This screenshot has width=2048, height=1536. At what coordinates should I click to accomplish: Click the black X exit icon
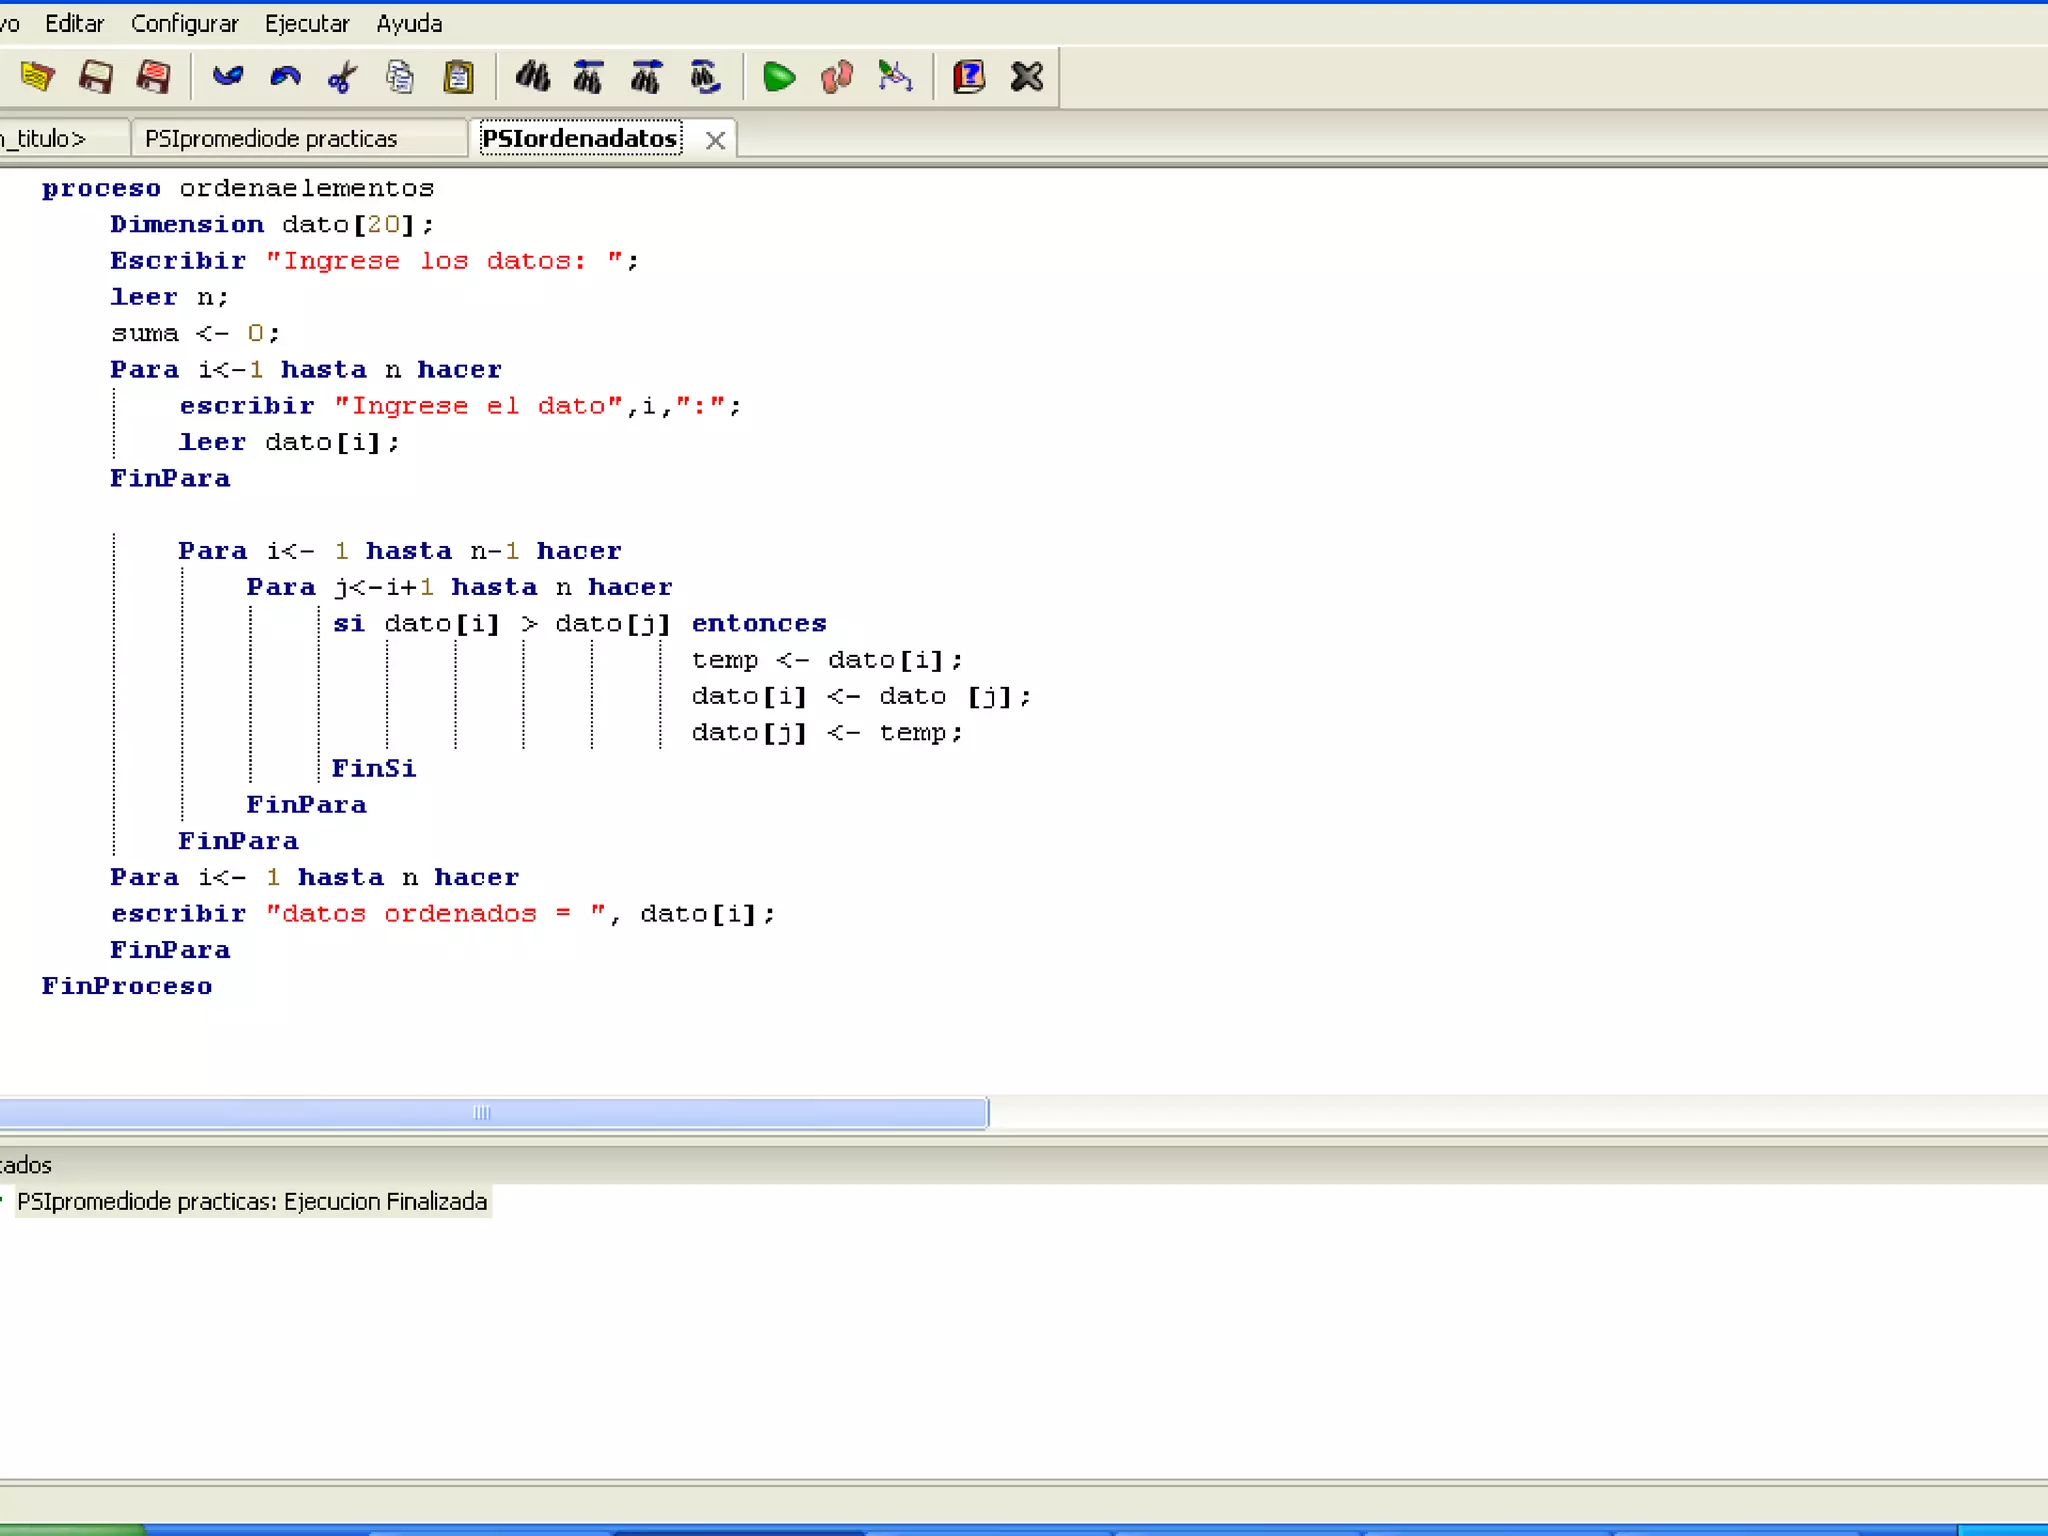(1026, 77)
